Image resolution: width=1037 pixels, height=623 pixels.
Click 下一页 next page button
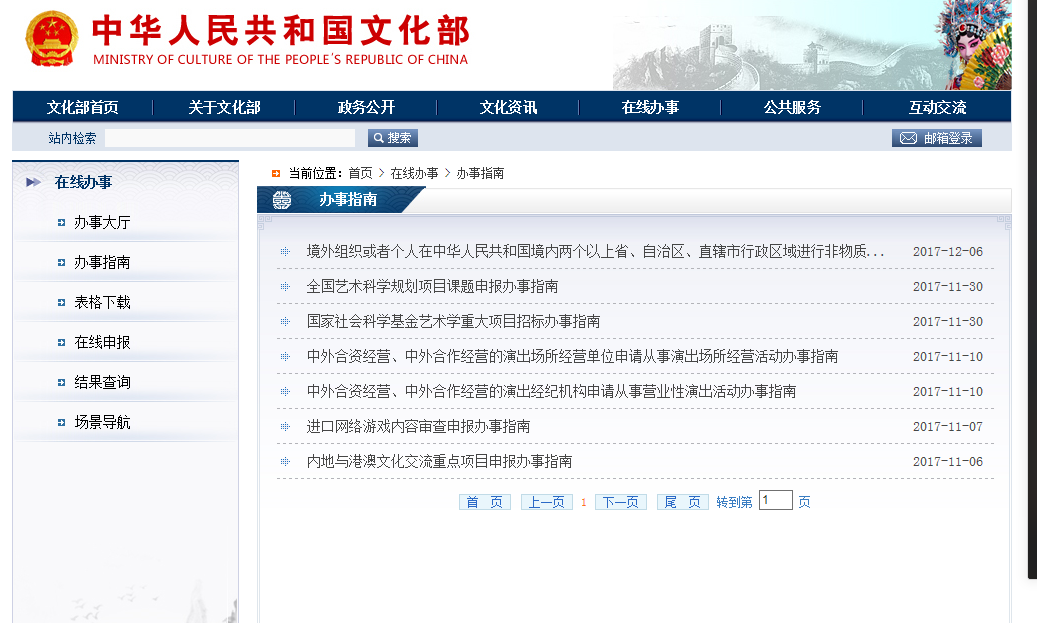coord(621,502)
